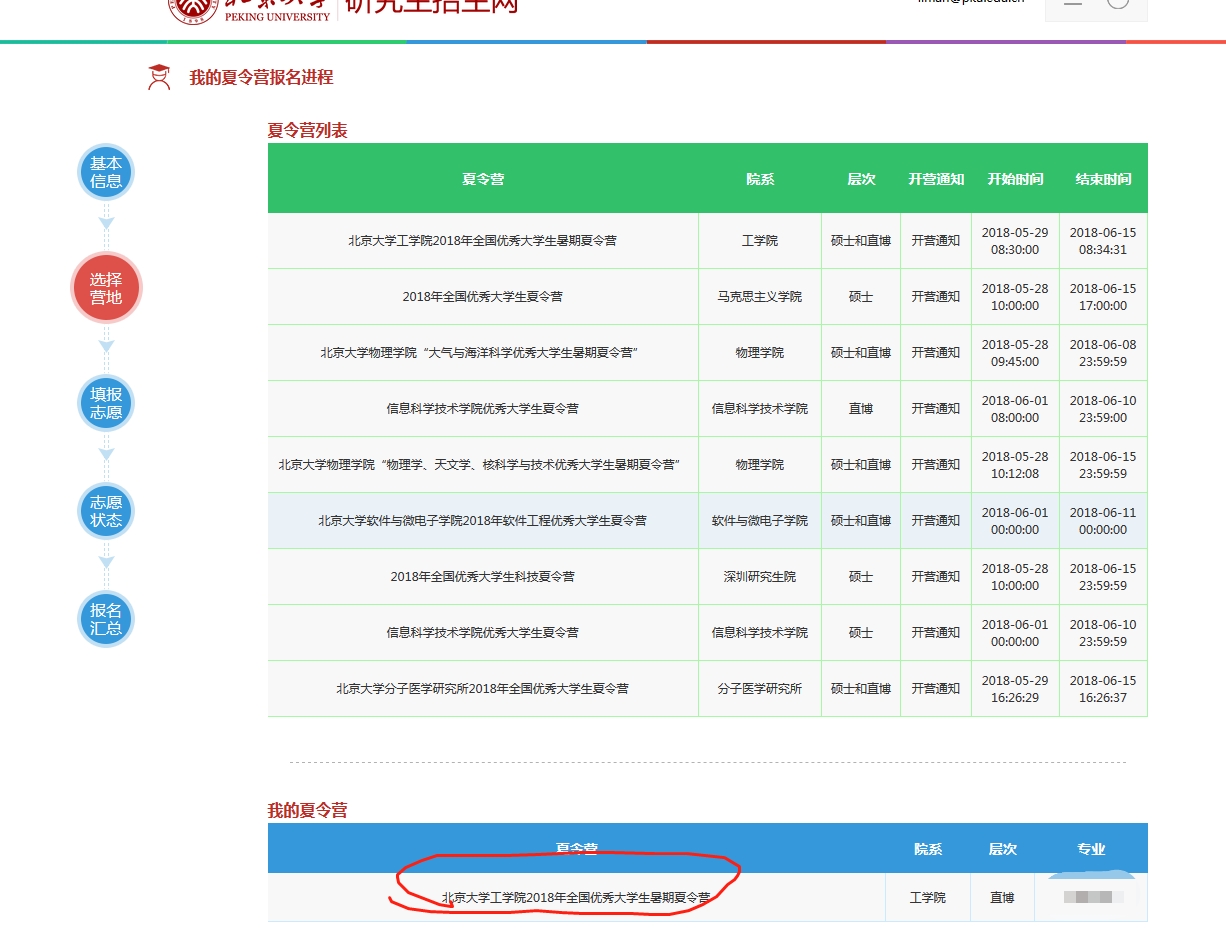The width and height of the screenshot is (1226, 932).
Task: Click the circled 工学院 camp under 我的夏令营
Action: 576,898
